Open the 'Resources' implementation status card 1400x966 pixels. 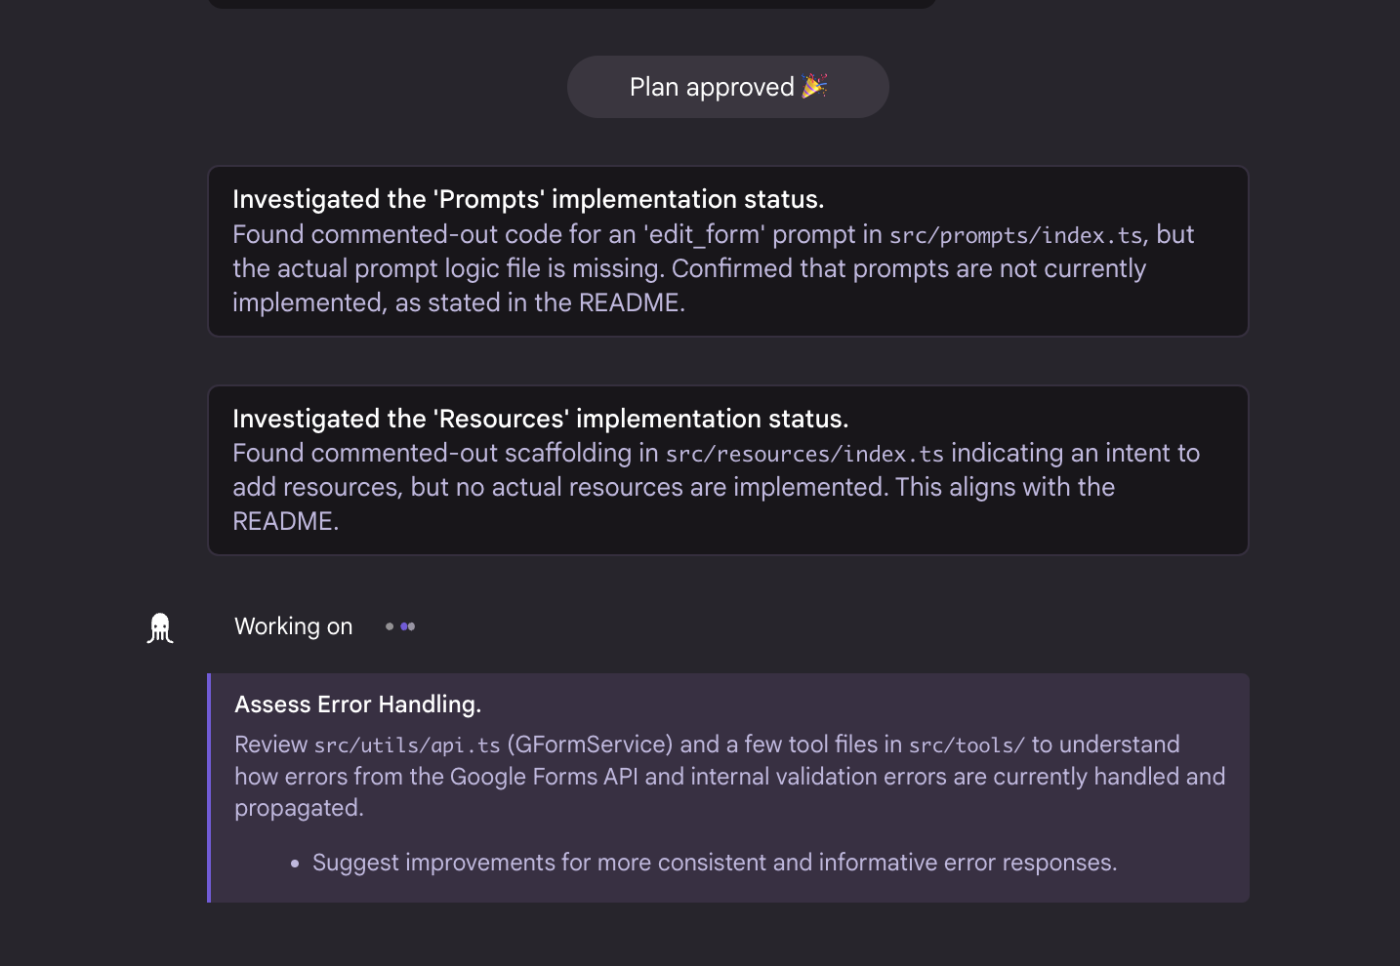728,470
